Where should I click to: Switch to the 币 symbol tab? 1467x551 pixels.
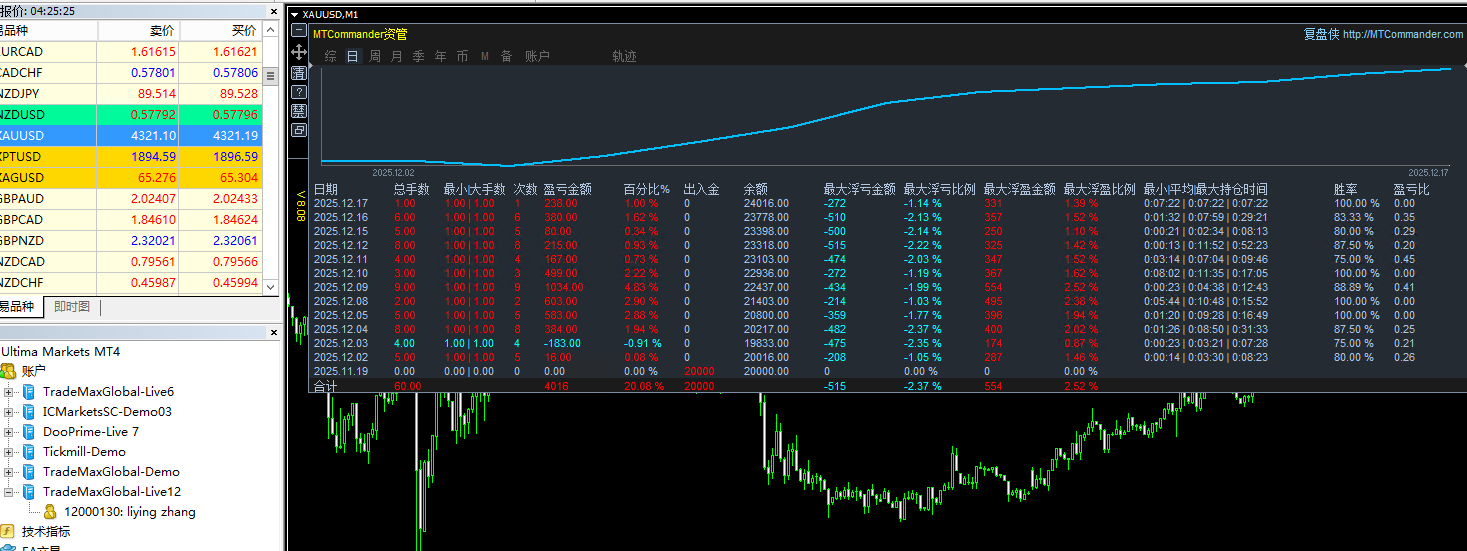coord(462,56)
